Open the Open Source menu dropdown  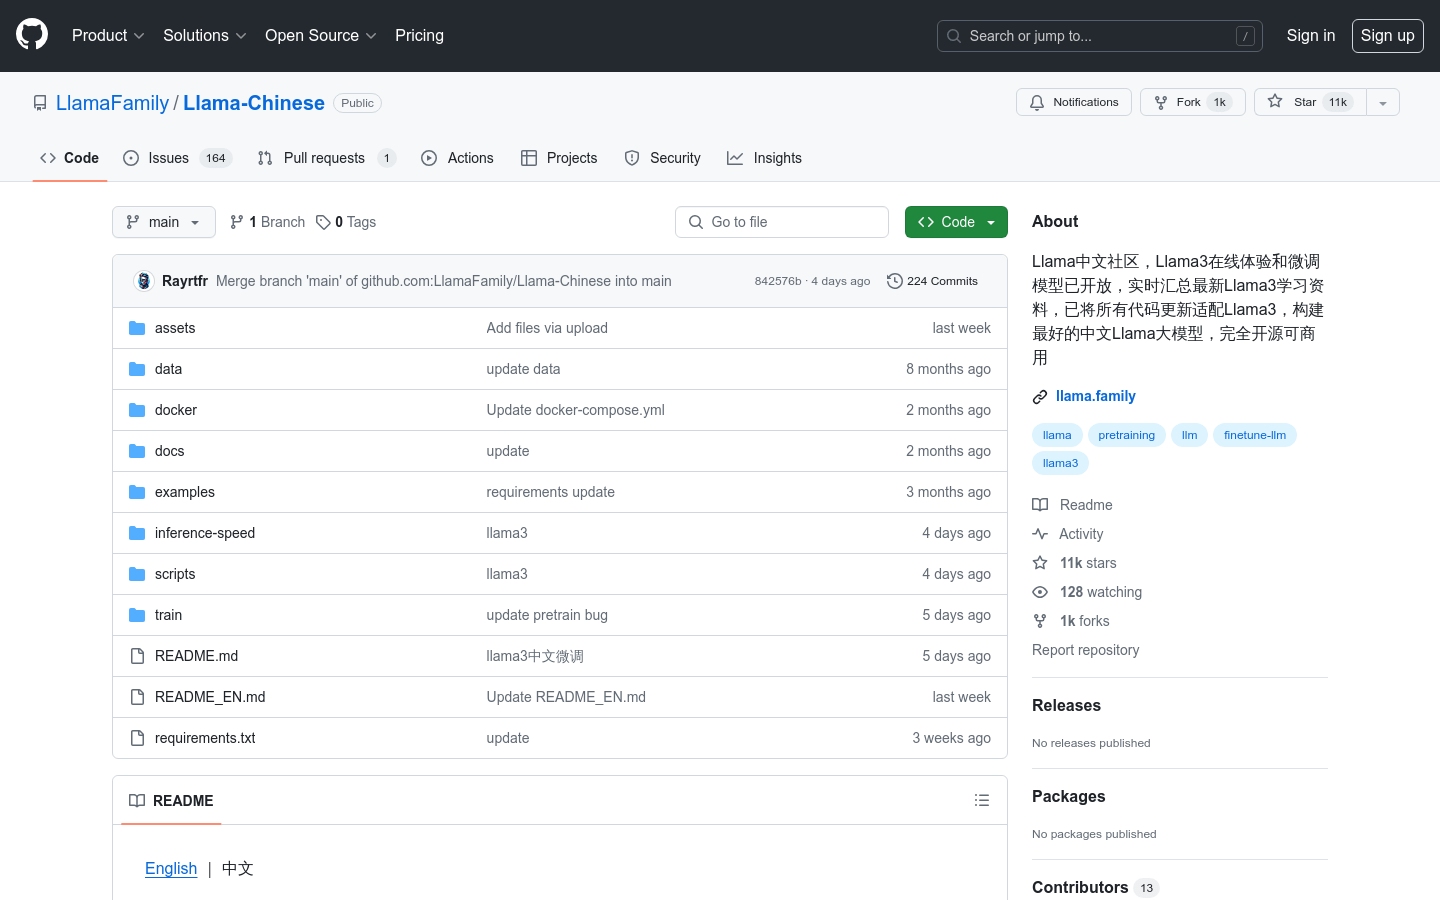pyautogui.click(x=320, y=35)
